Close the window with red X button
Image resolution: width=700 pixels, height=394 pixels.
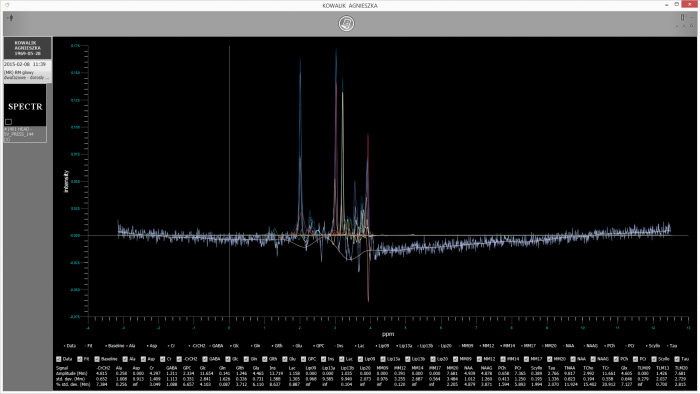(x=690, y=4)
